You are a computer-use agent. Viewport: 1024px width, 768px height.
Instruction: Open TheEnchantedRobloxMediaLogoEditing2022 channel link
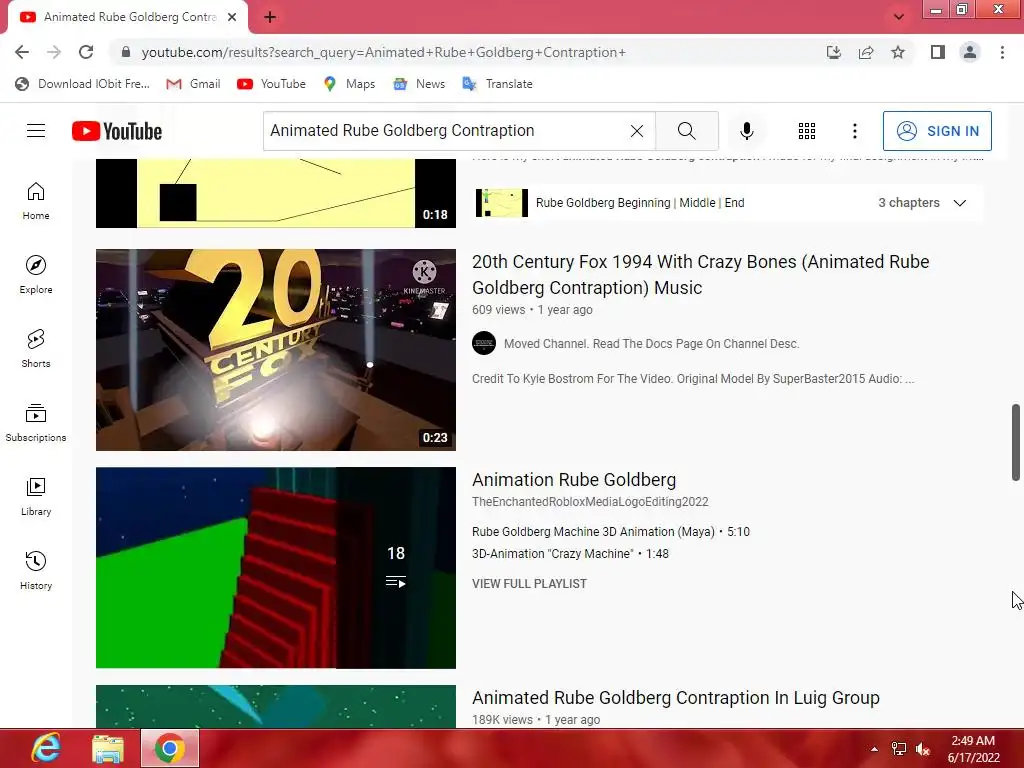[590, 502]
